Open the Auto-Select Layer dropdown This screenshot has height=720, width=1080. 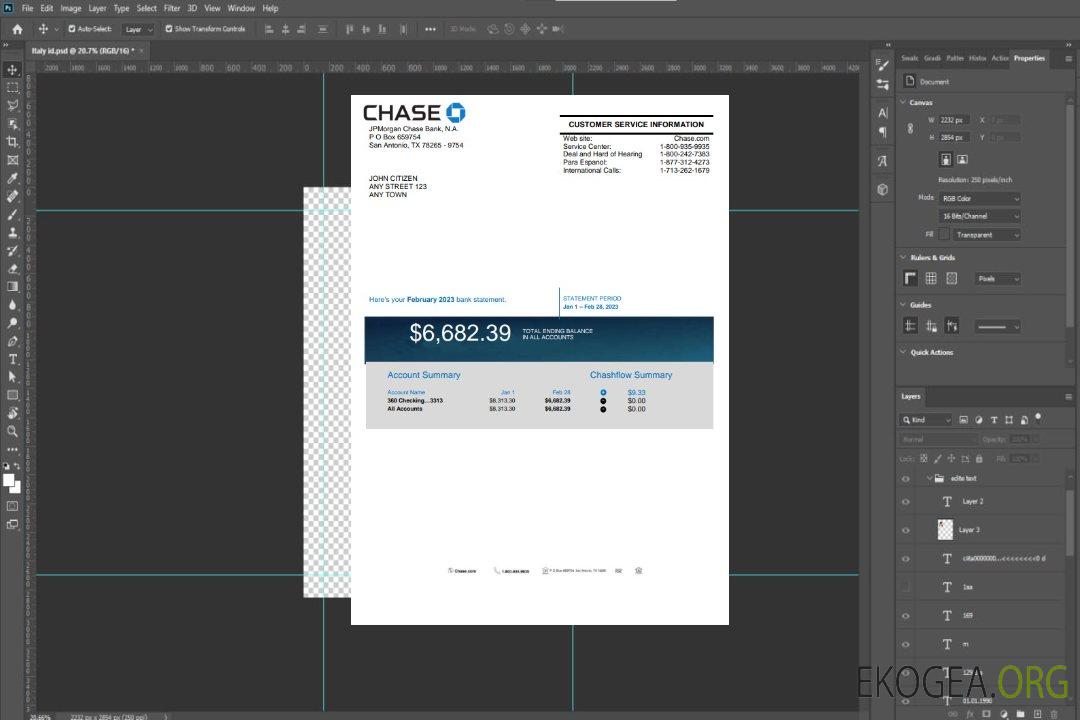click(x=138, y=29)
